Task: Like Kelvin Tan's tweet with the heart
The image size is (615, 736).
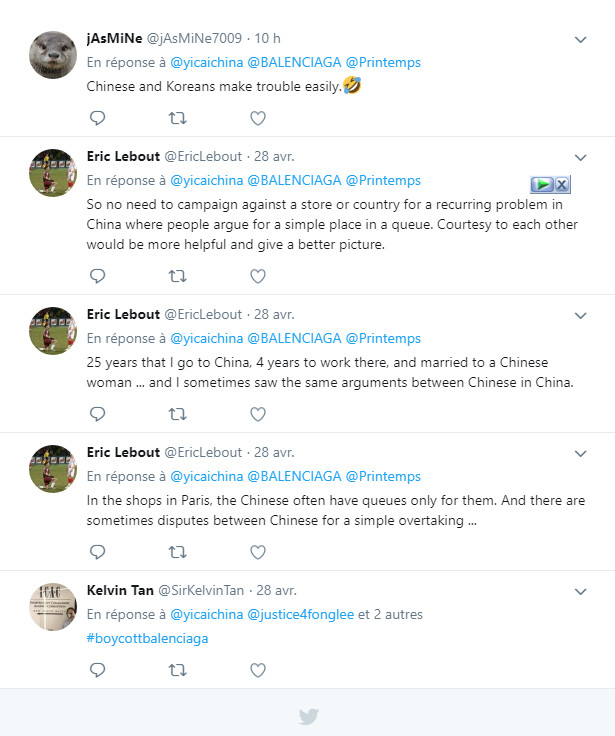Action: point(257,670)
